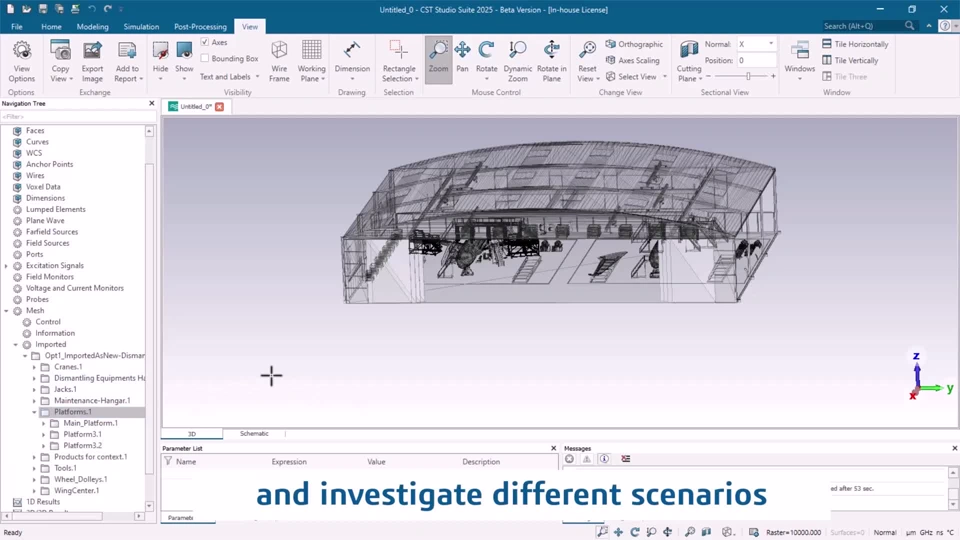
Task: Switch to Orthographic view
Action: tap(634, 44)
